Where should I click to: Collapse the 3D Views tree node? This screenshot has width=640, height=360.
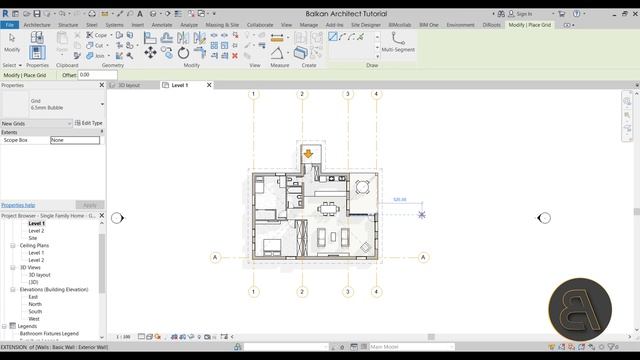tap(13, 268)
